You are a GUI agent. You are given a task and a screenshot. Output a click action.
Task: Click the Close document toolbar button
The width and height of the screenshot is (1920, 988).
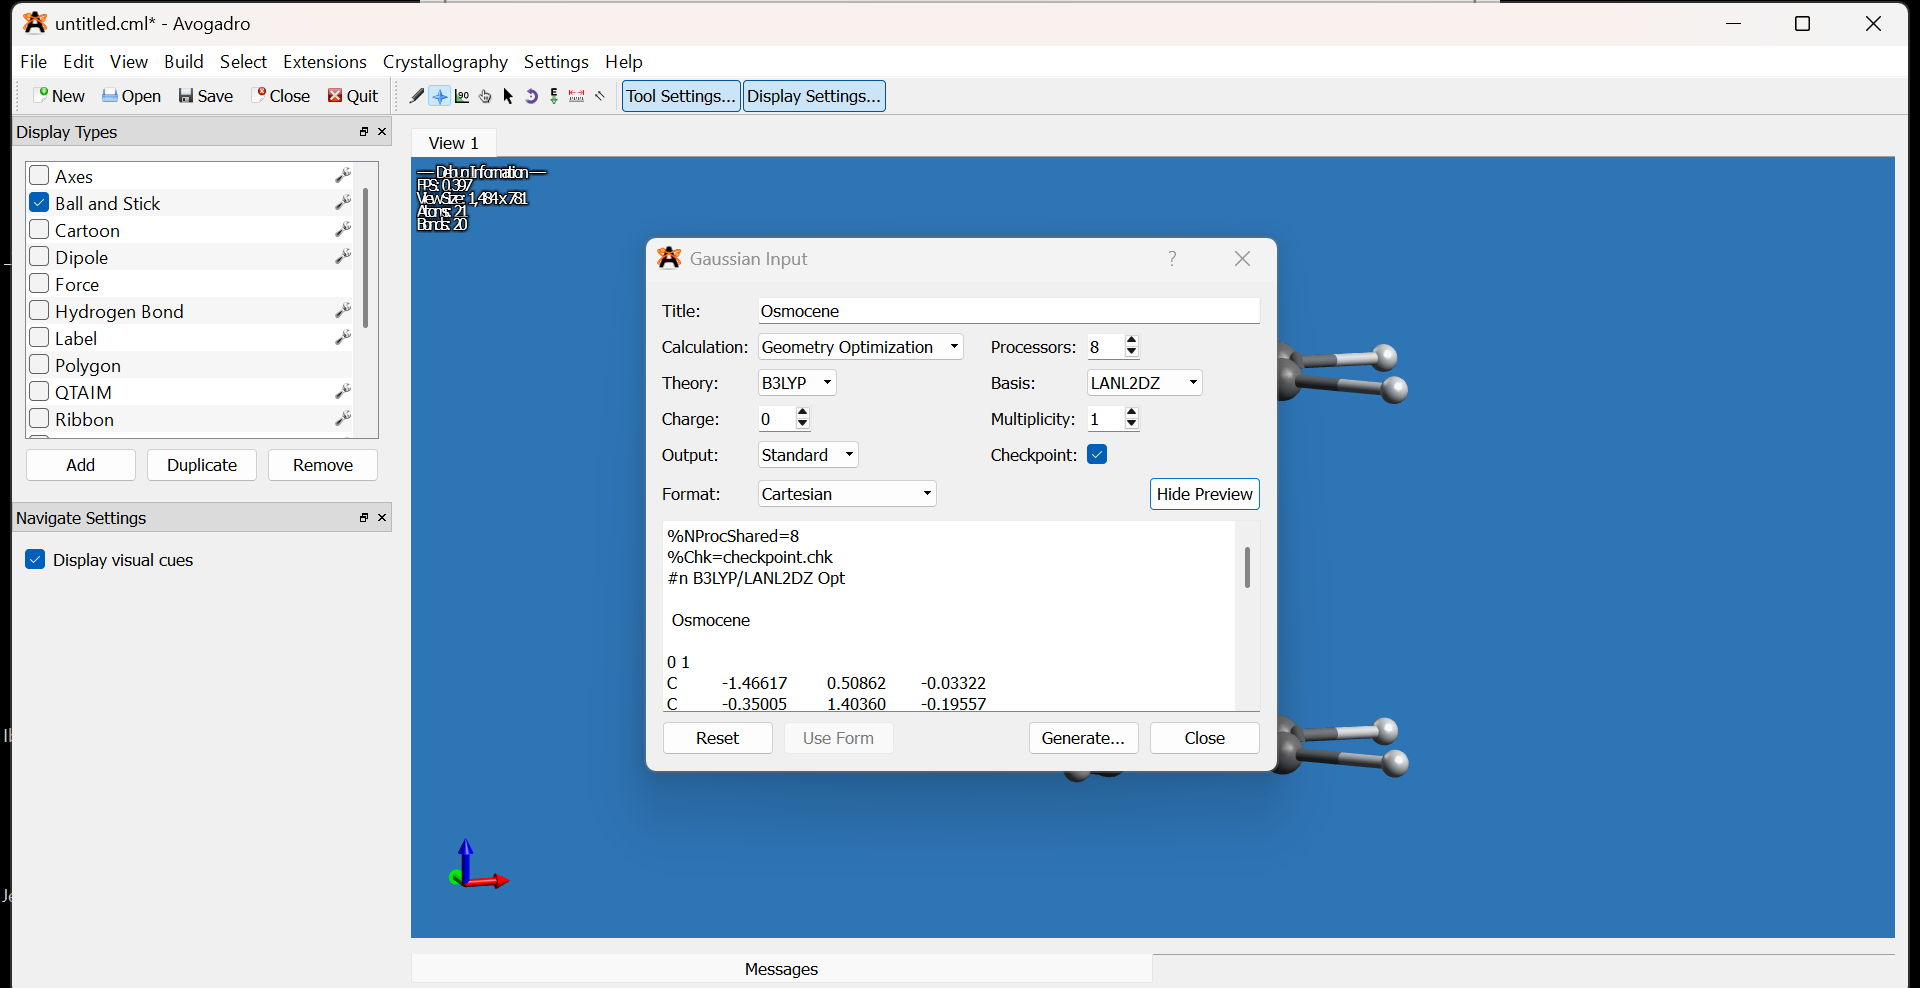coord(281,96)
